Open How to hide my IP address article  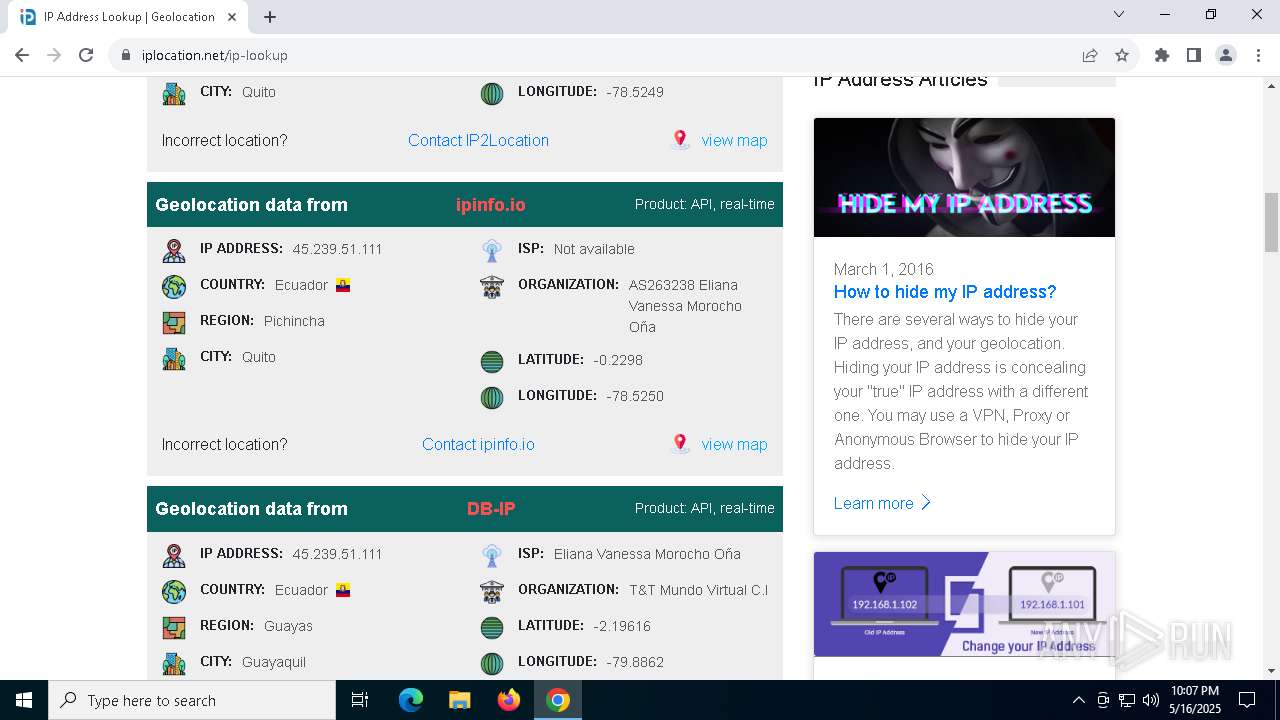pyautogui.click(x=945, y=292)
